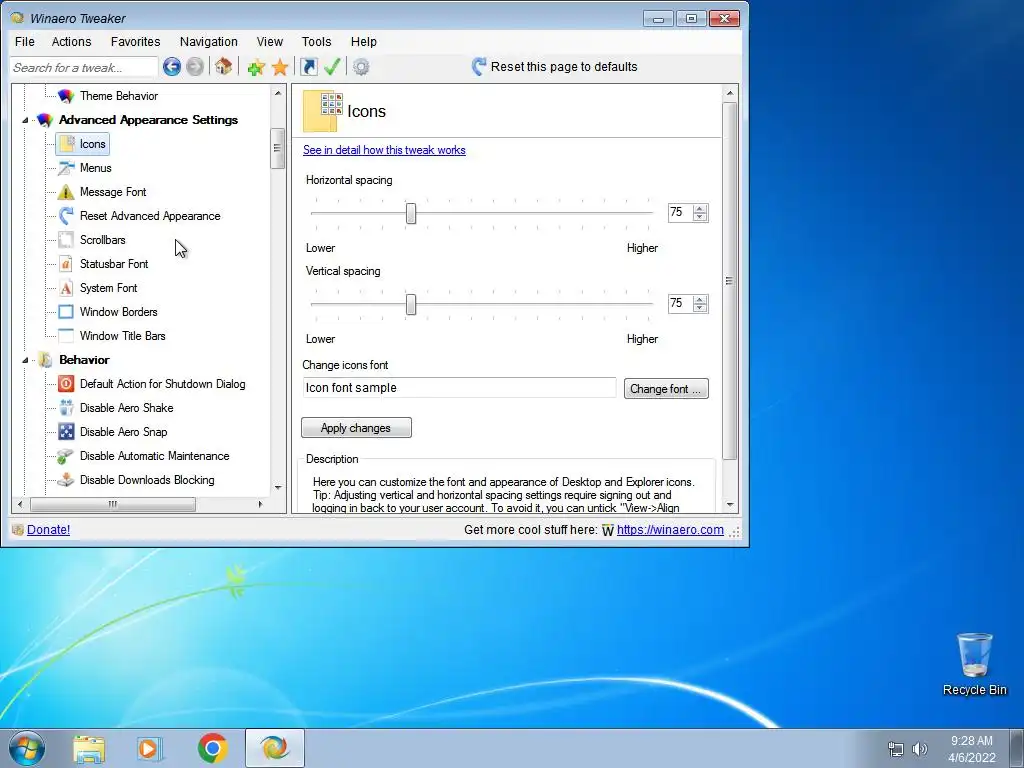Select System Font icon
The height and width of the screenshot is (768, 1024).
tap(66, 288)
